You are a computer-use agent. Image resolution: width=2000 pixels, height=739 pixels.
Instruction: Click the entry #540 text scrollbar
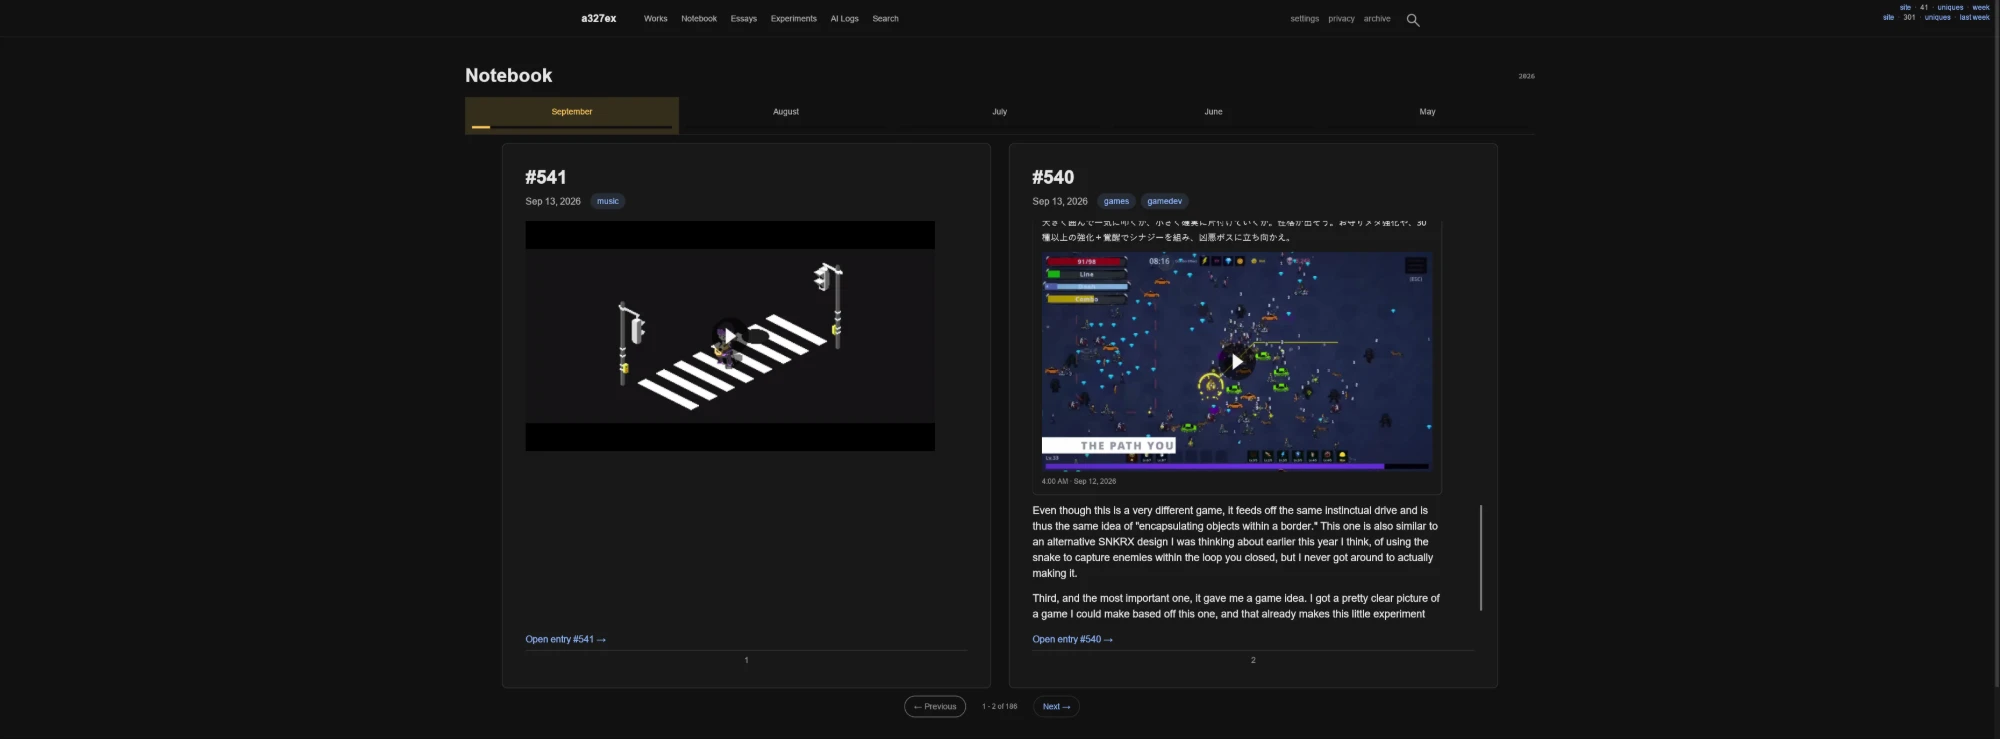1480,558
